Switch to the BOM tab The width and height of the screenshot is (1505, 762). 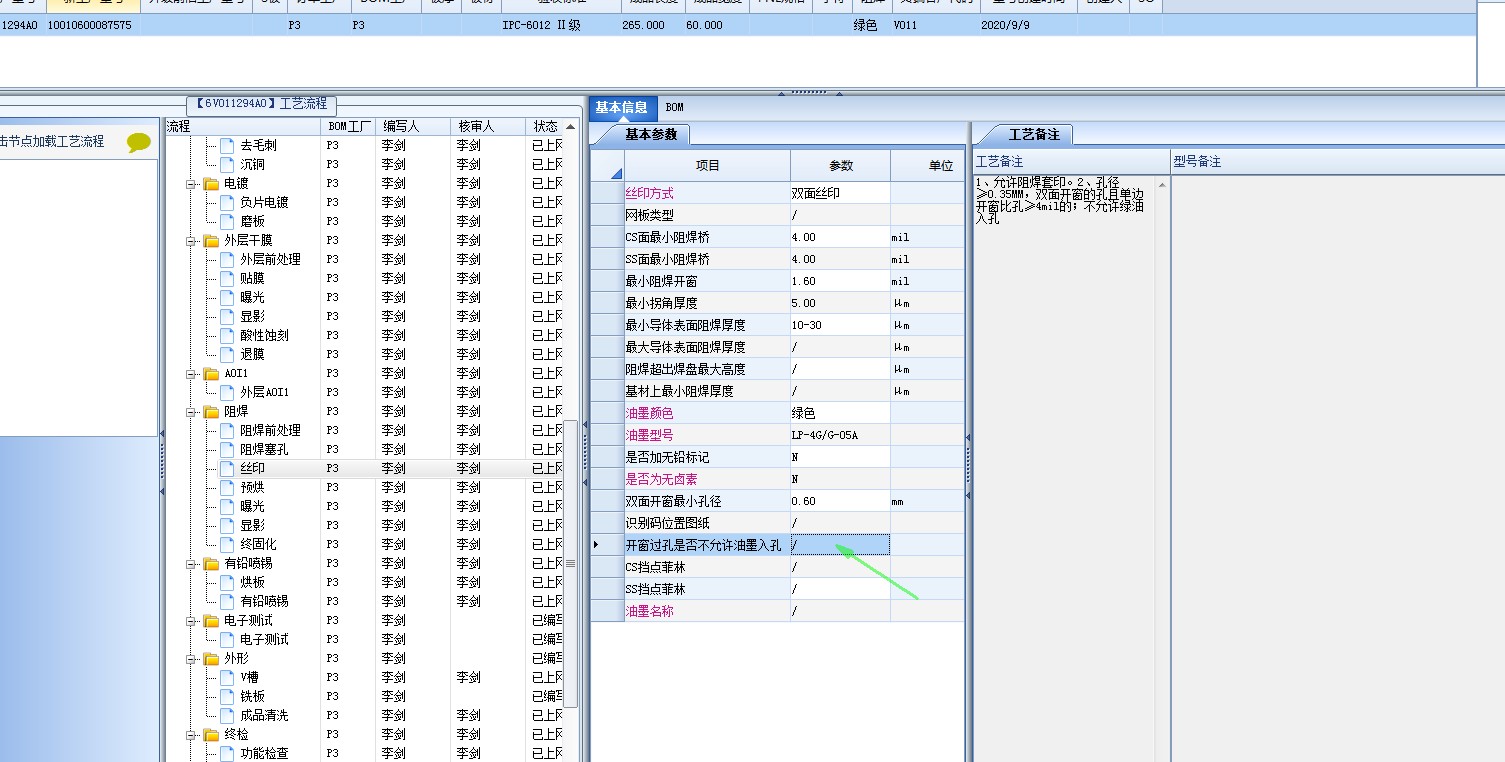tap(675, 108)
